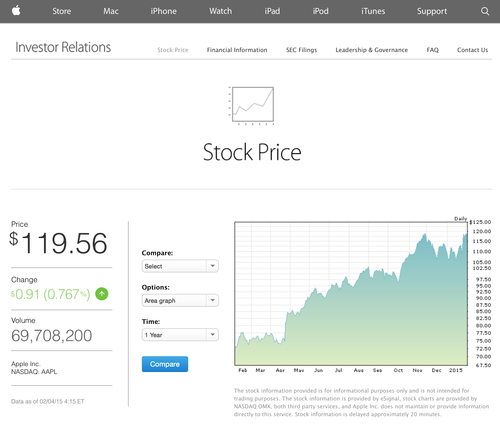Click the Options: field label

tap(156, 287)
